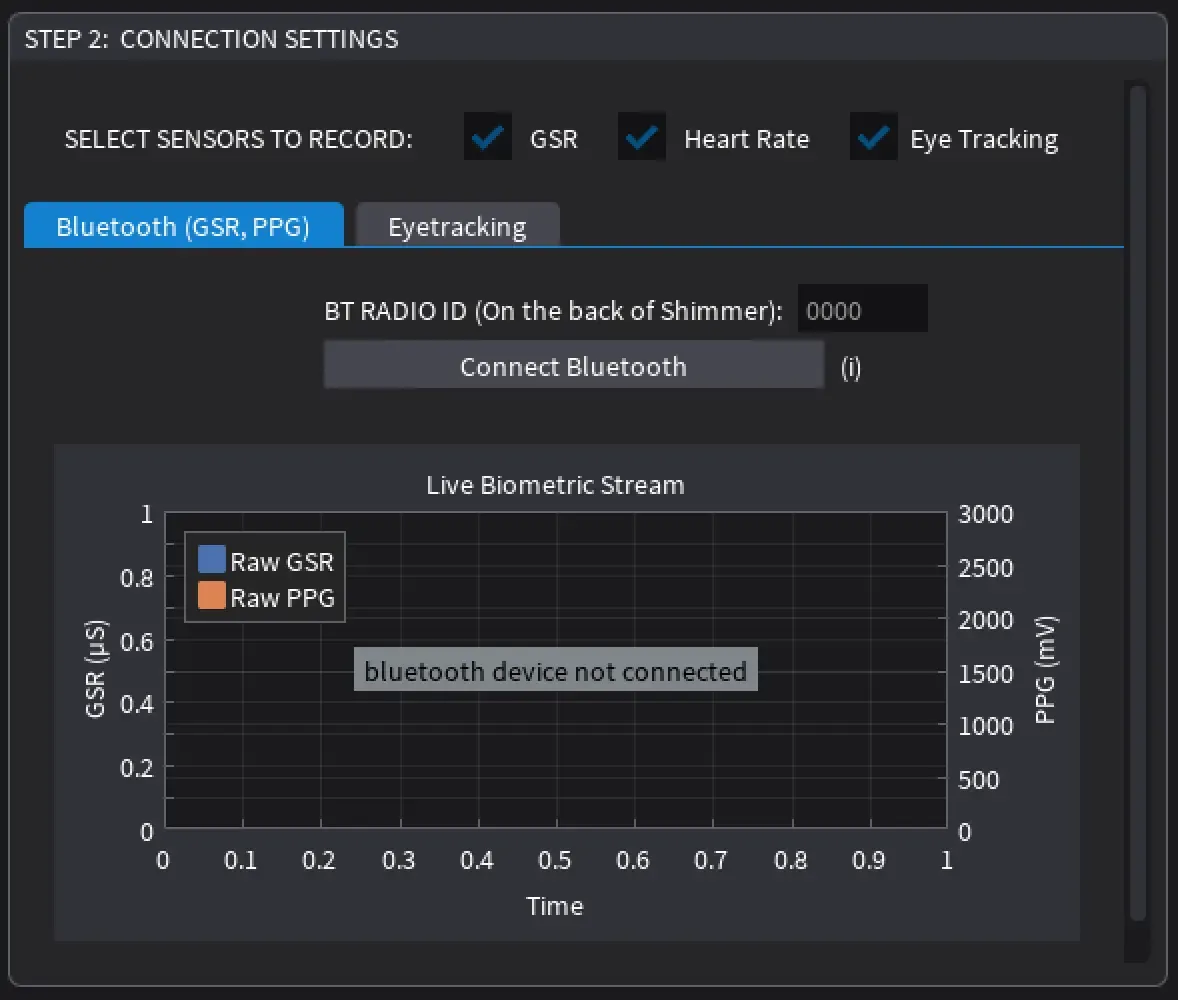Click the 'bluetooth device not connected' overlay message
Image resolution: width=1178 pixels, height=1000 pixels.
pos(554,670)
